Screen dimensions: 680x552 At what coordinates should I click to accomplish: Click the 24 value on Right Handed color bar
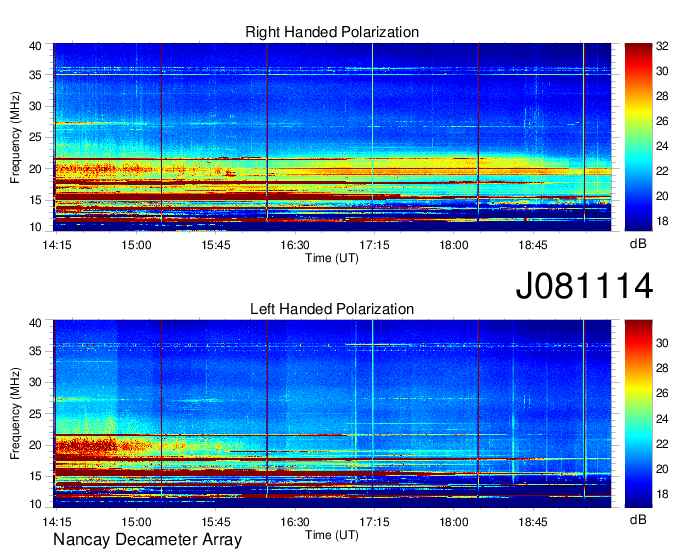click(x=662, y=146)
